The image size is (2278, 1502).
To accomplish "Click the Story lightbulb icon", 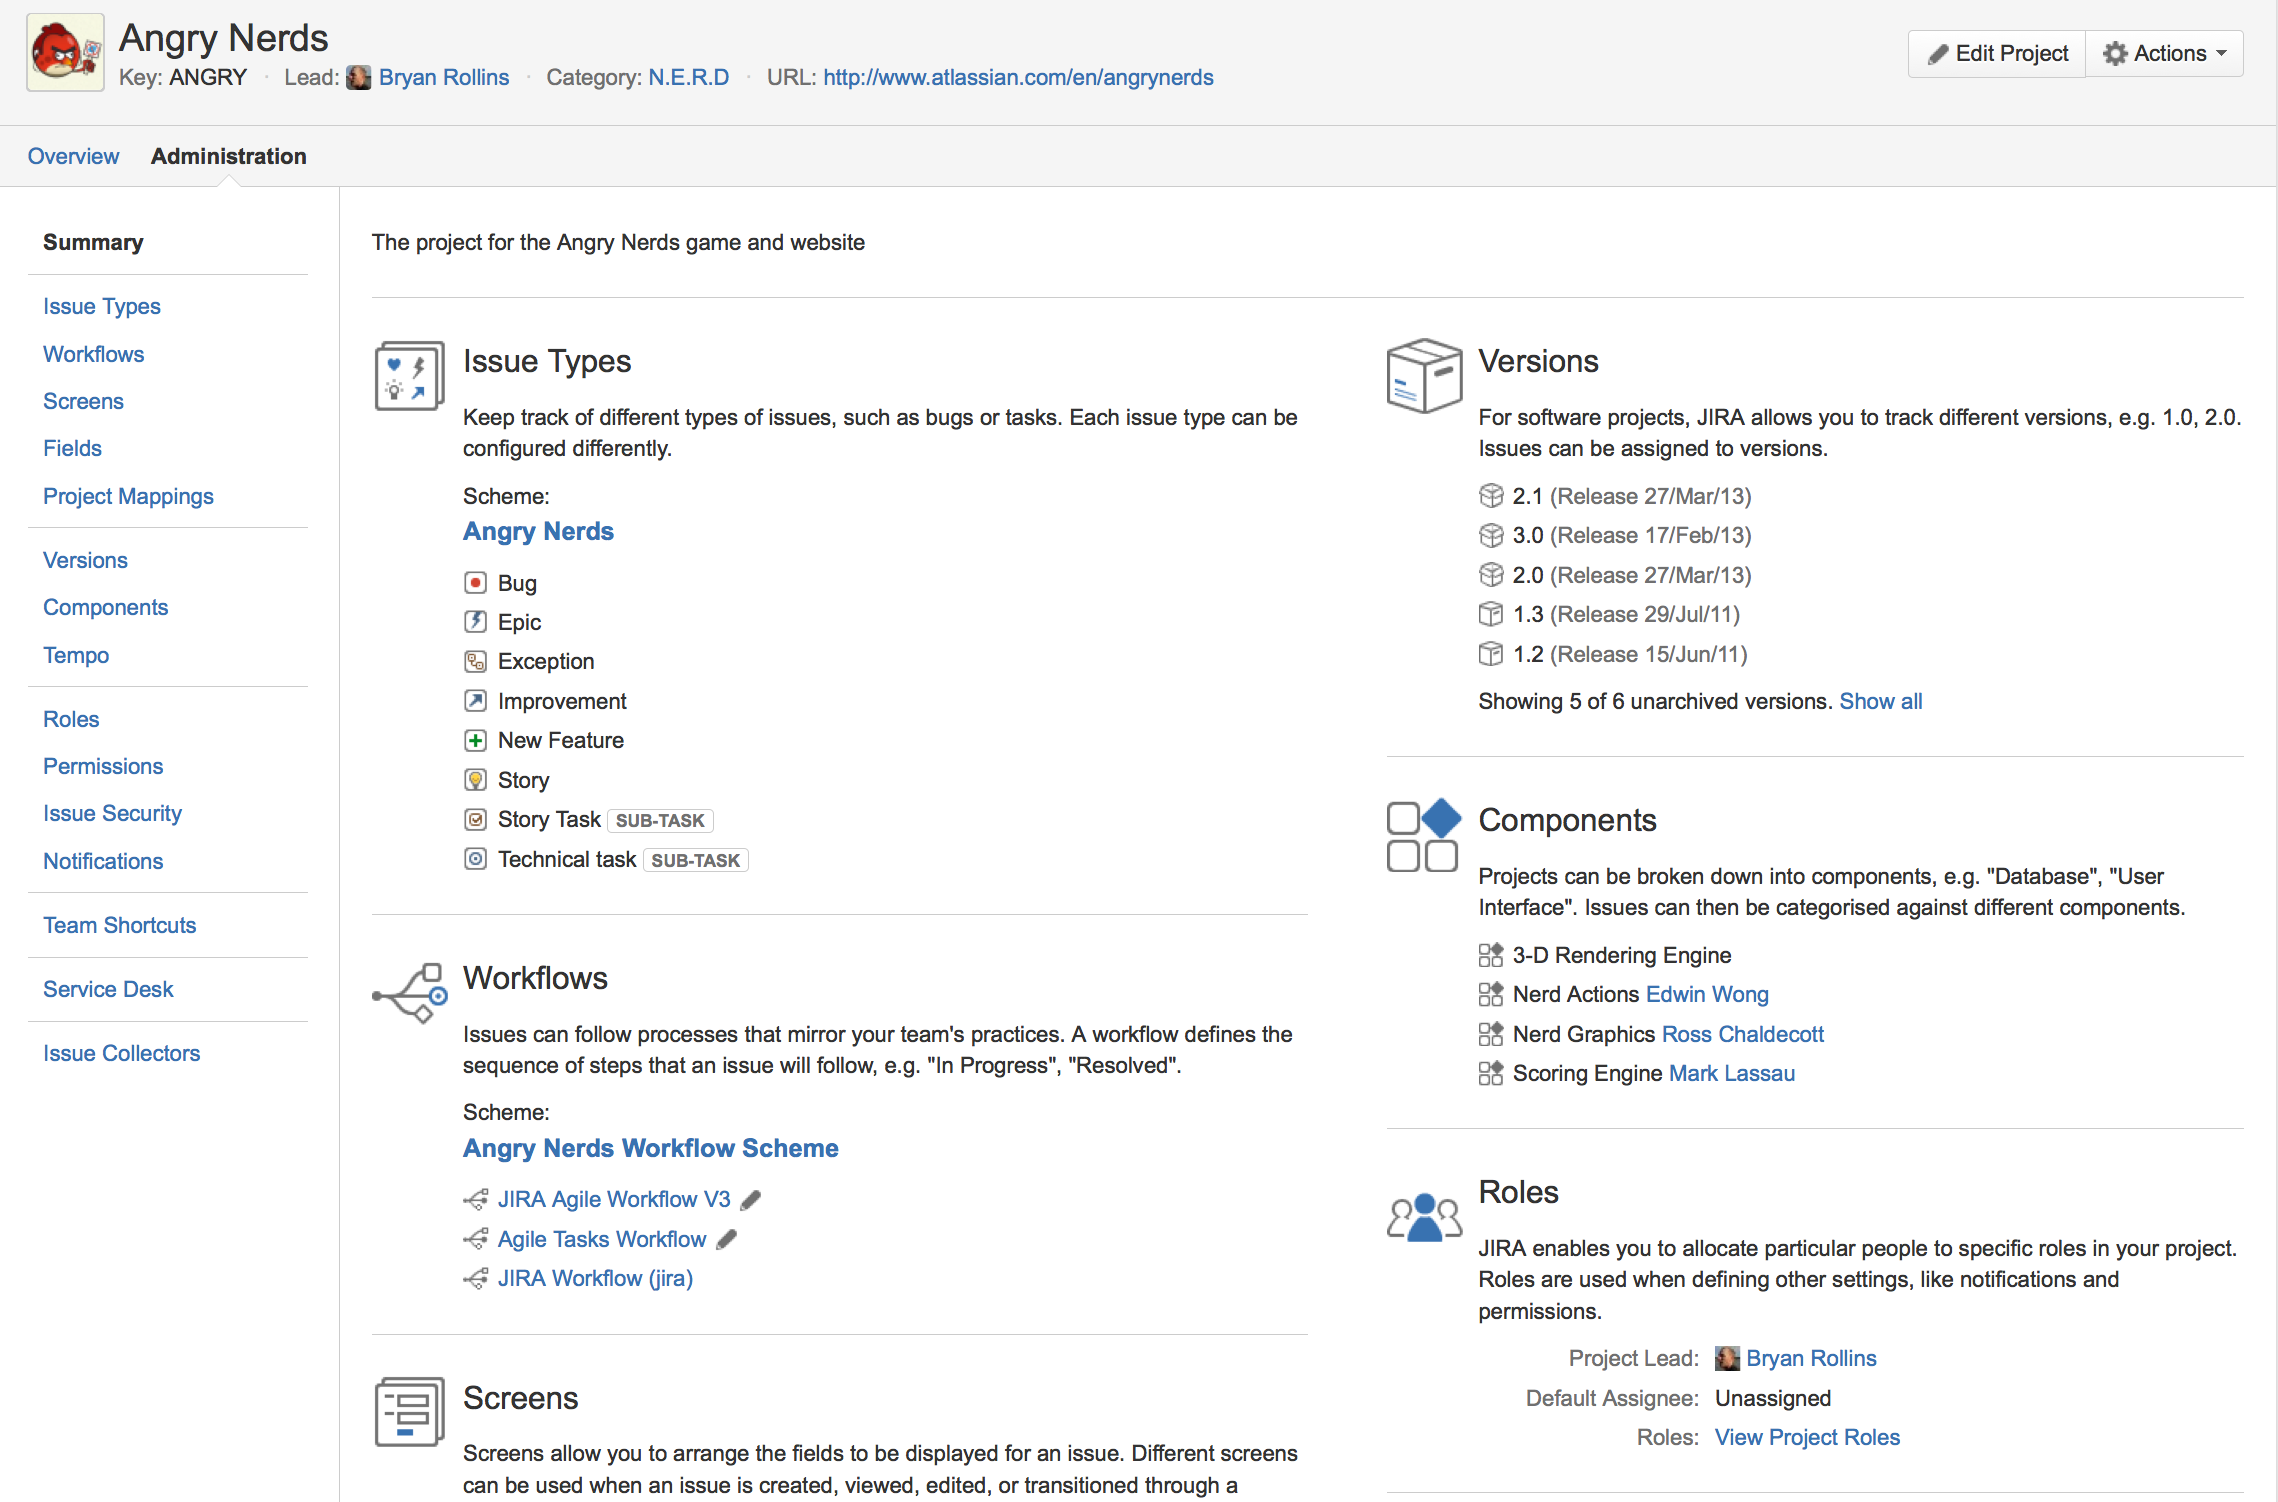I will coord(476,780).
